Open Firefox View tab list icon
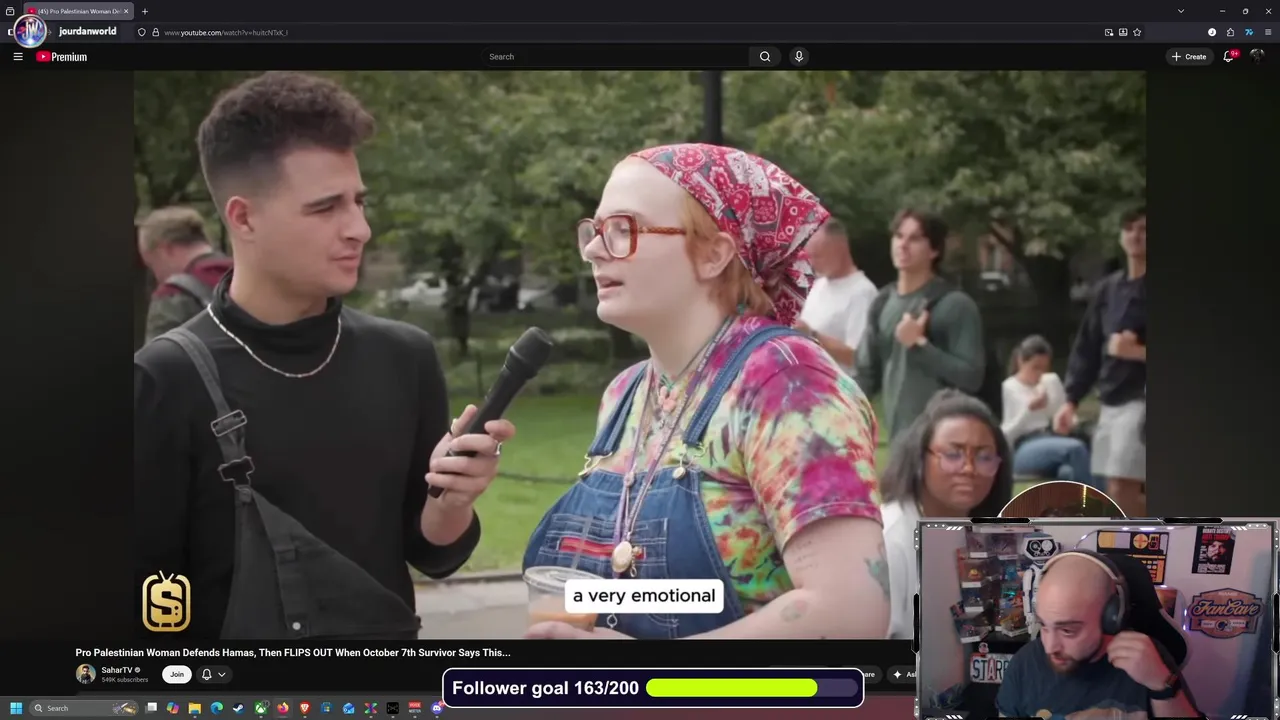Viewport: 1280px width, 720px height. pyautogui.click(x=10, y=11)
